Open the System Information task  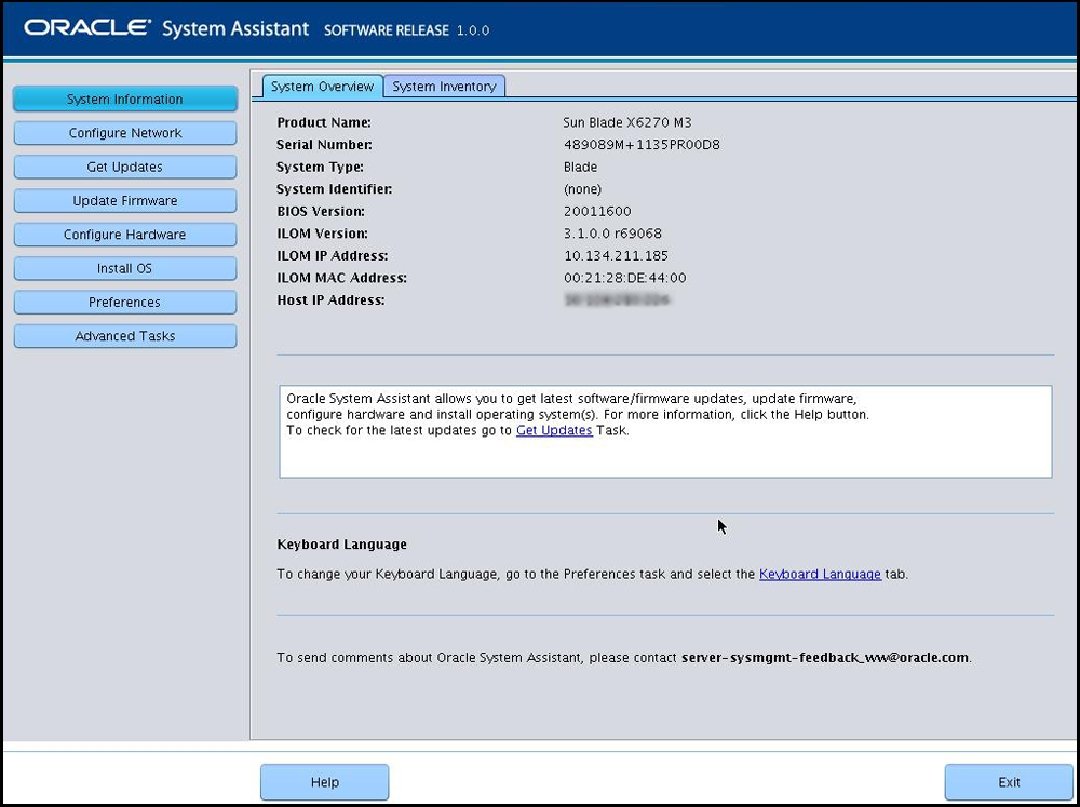click(124, 99)
